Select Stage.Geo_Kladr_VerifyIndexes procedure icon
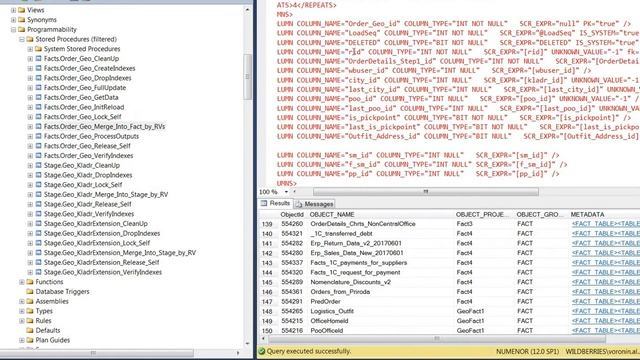Screen dimensions: 640x360 click(x=39, y=214)
